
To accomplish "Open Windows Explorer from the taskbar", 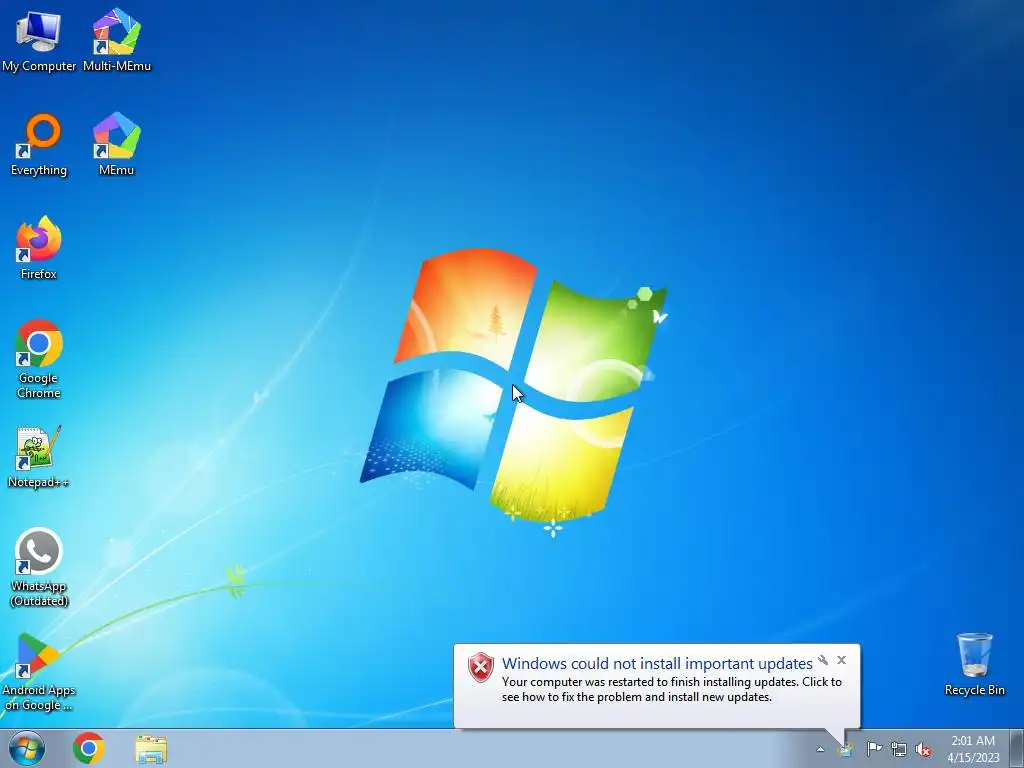I will pyautogui.click(x=151, y=748).
